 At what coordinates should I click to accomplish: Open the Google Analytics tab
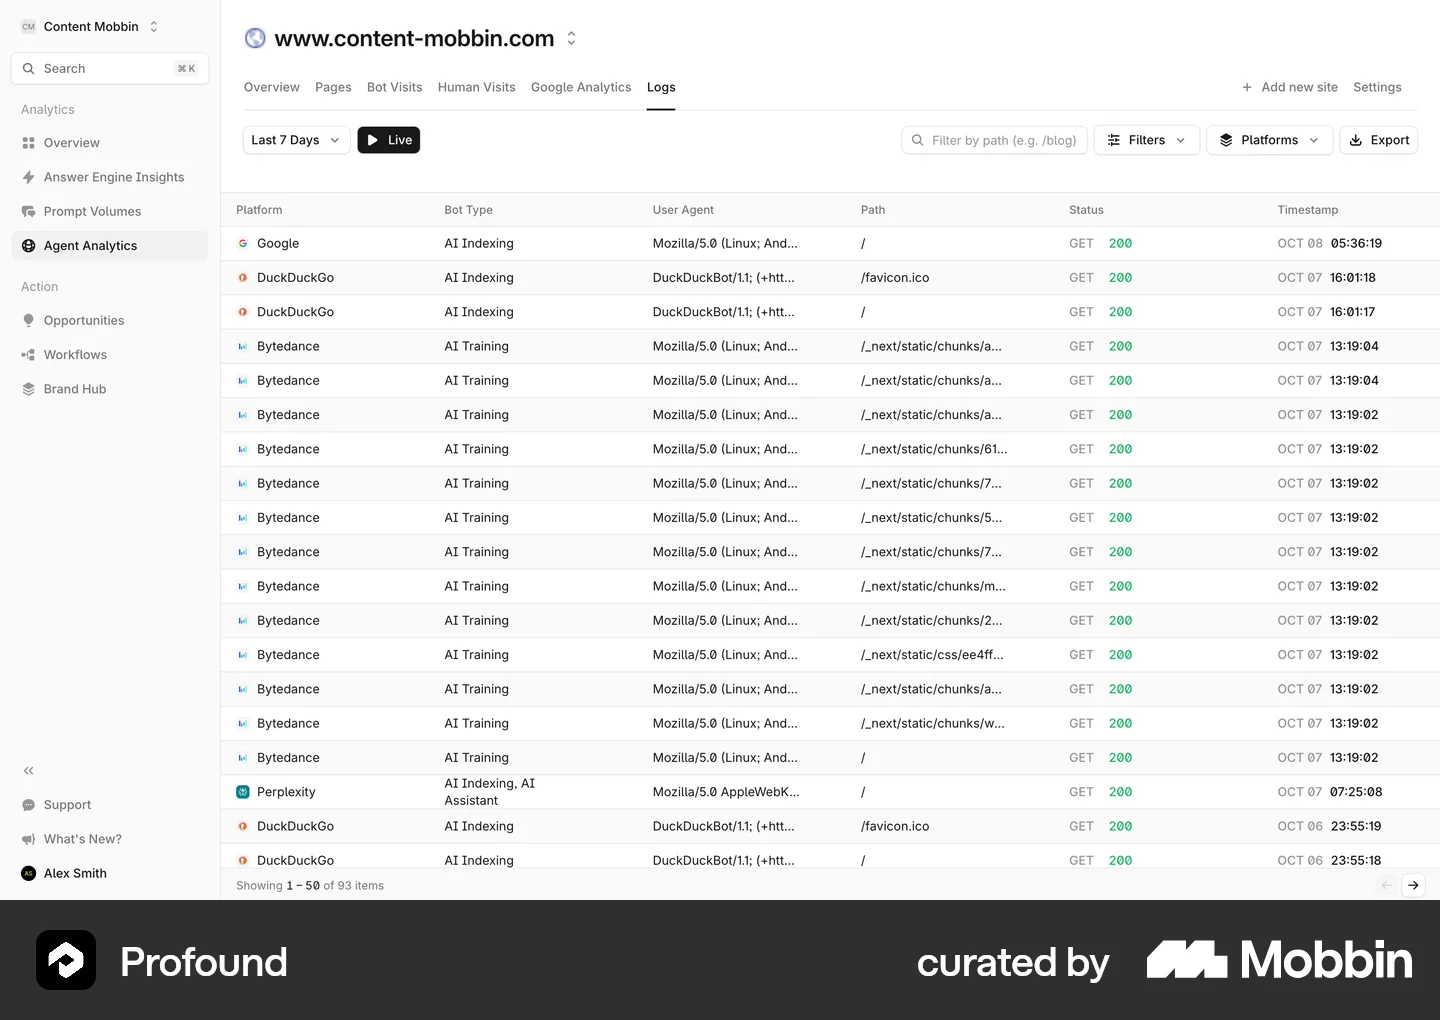tap(581, 87)
